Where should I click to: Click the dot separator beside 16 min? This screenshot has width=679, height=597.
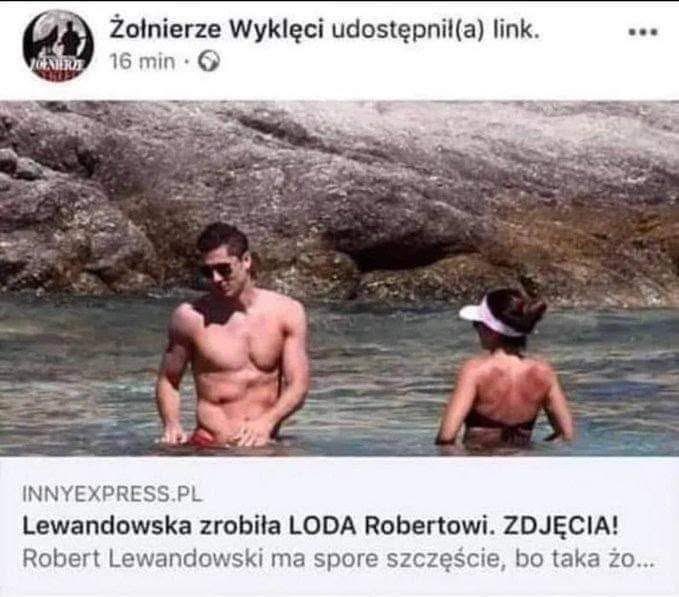186,62
